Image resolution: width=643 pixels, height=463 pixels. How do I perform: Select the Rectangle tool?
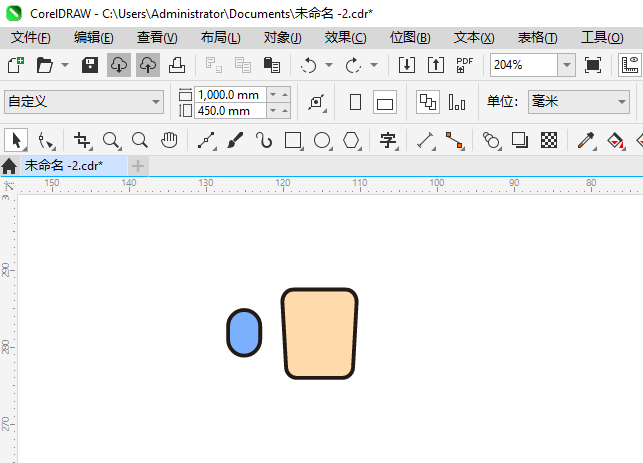coord(293,140)
